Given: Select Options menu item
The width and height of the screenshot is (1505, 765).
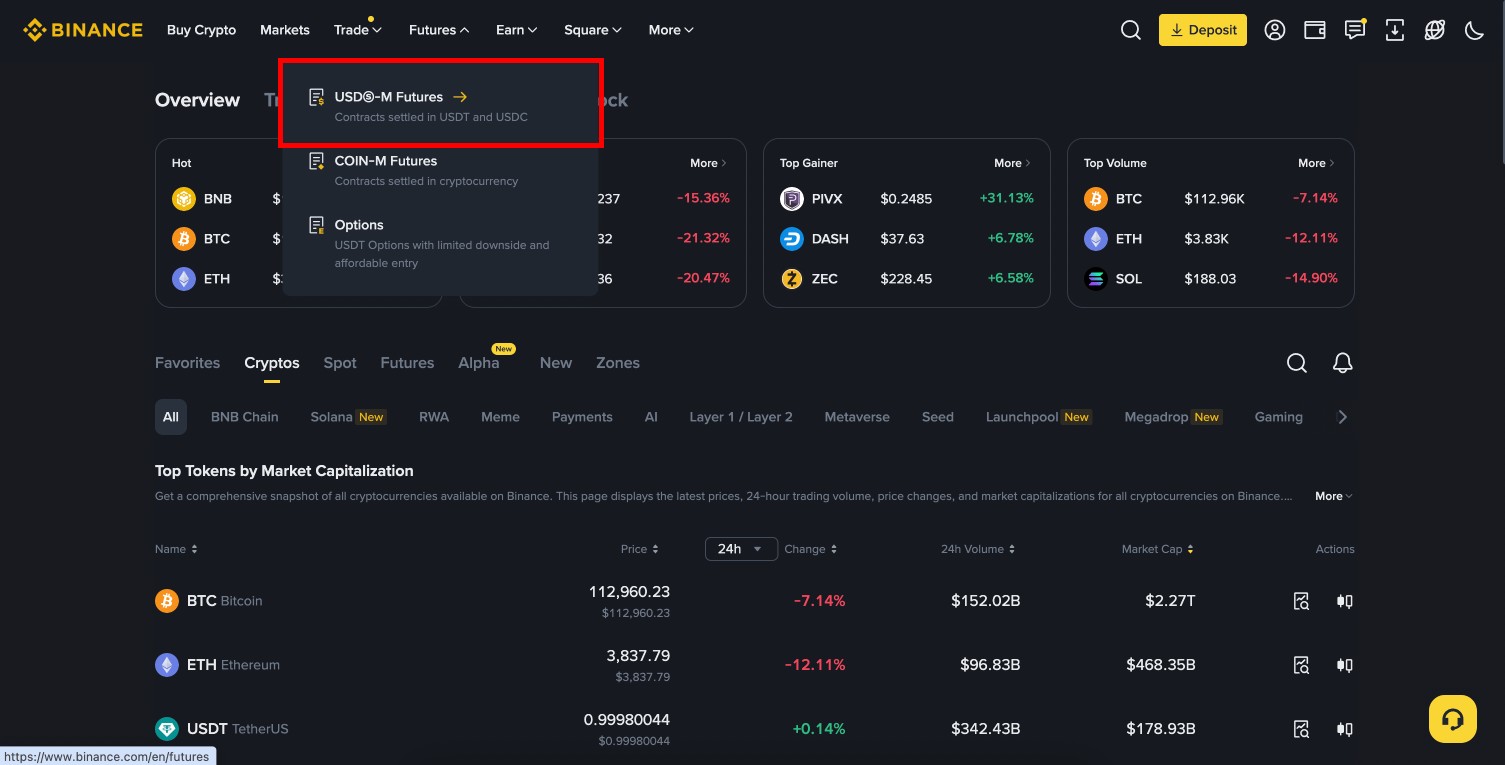Looking at the screenshot, I should [440, 243].
